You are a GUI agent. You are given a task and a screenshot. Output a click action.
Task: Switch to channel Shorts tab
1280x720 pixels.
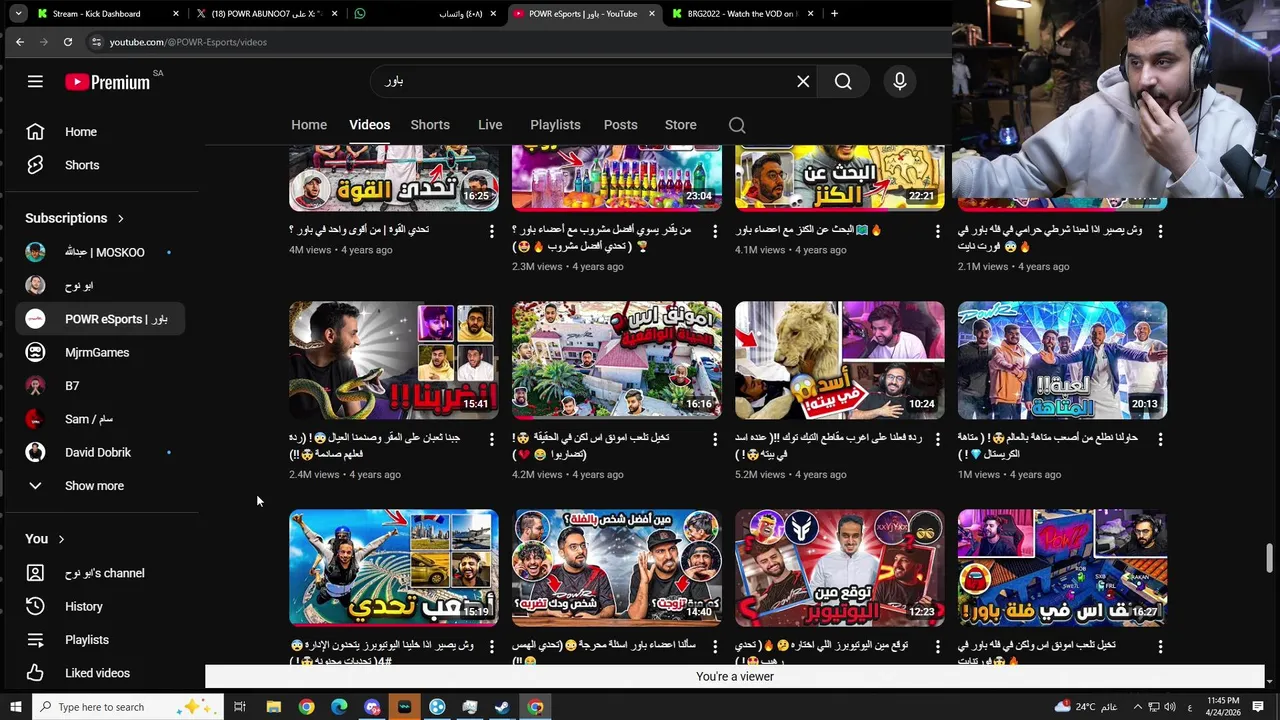(x=430, y=125)
